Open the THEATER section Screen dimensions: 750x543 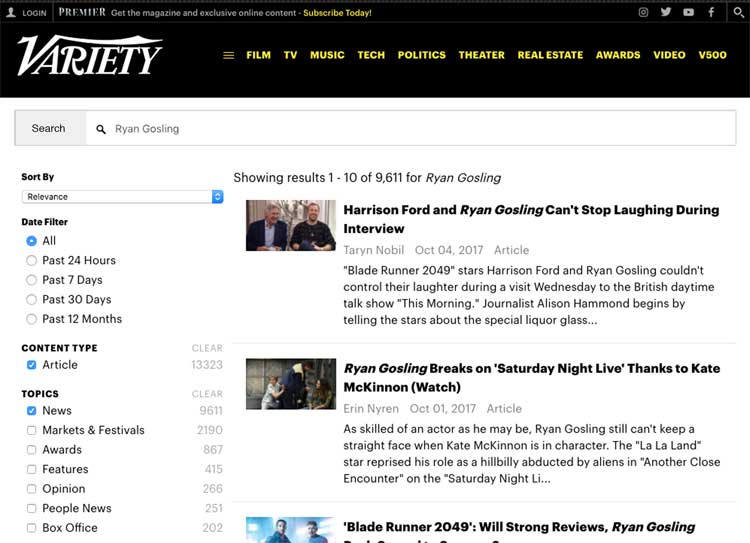point(482,55)
